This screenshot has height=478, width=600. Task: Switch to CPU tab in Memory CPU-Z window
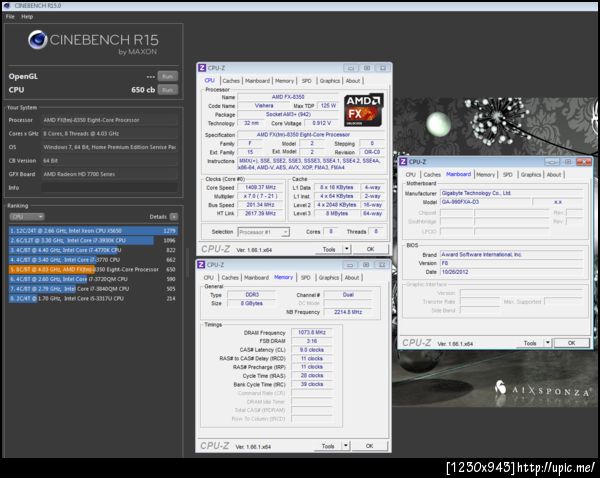(x=209, y=277)
